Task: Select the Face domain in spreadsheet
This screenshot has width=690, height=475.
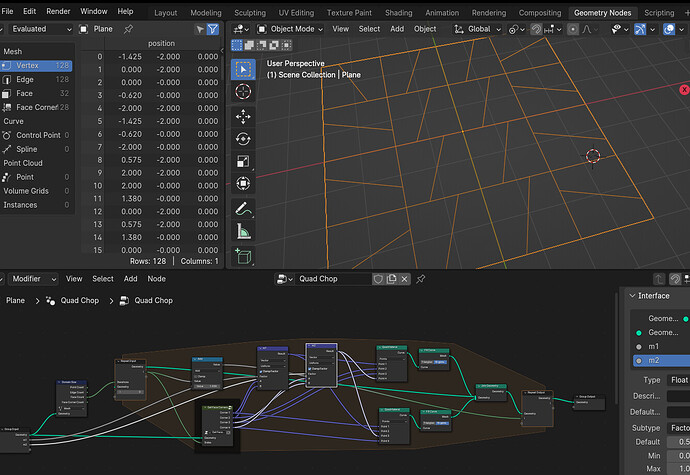Action: (x=36, y=94)
